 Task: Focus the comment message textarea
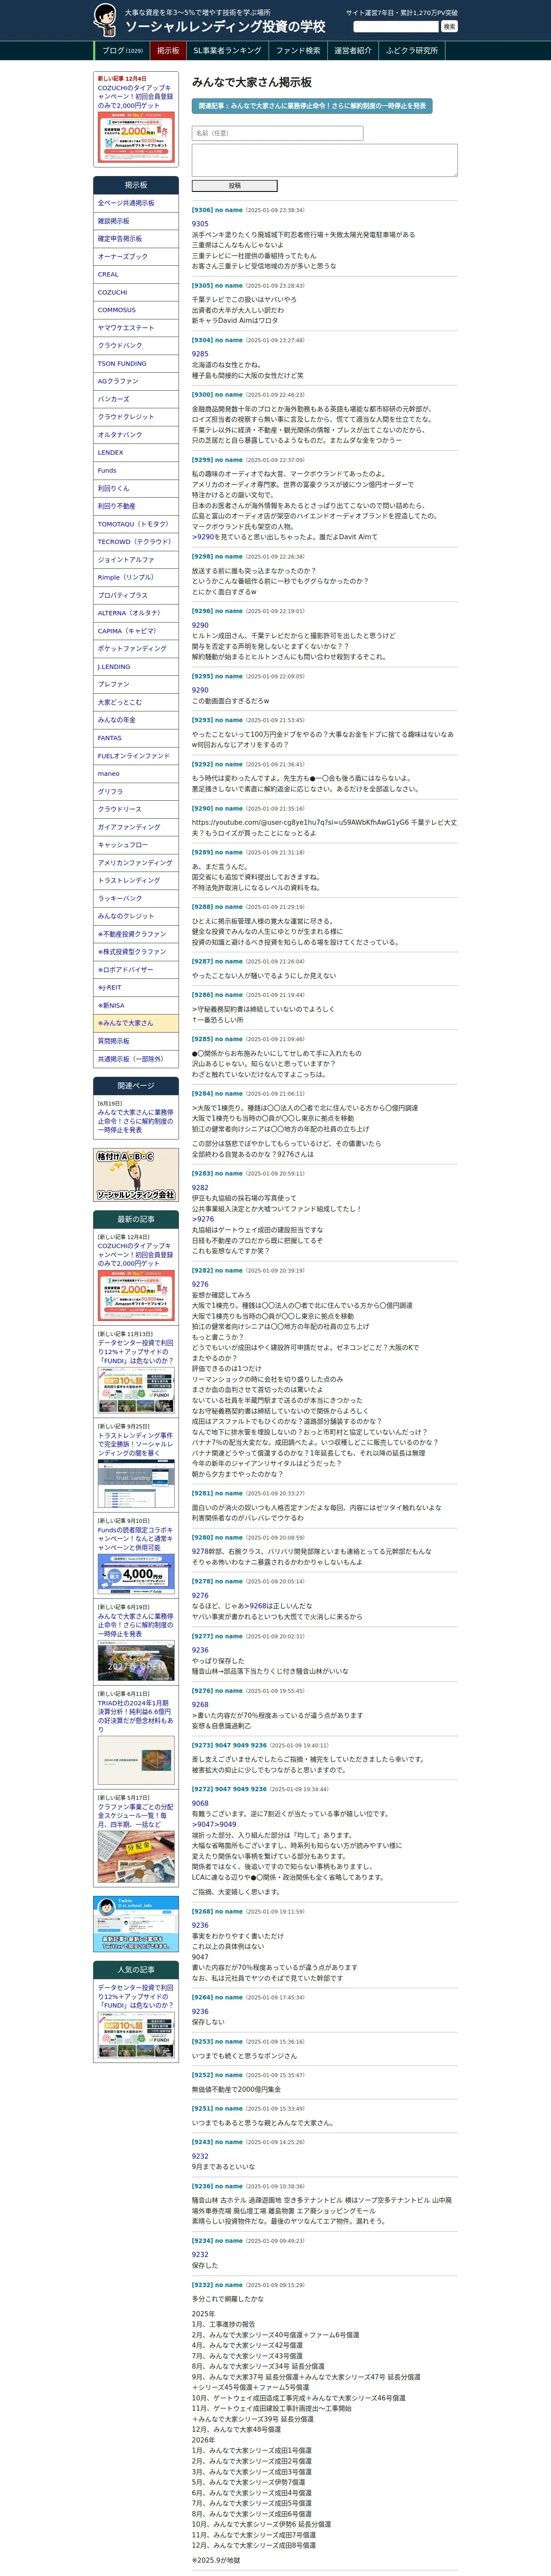point(325,160)
